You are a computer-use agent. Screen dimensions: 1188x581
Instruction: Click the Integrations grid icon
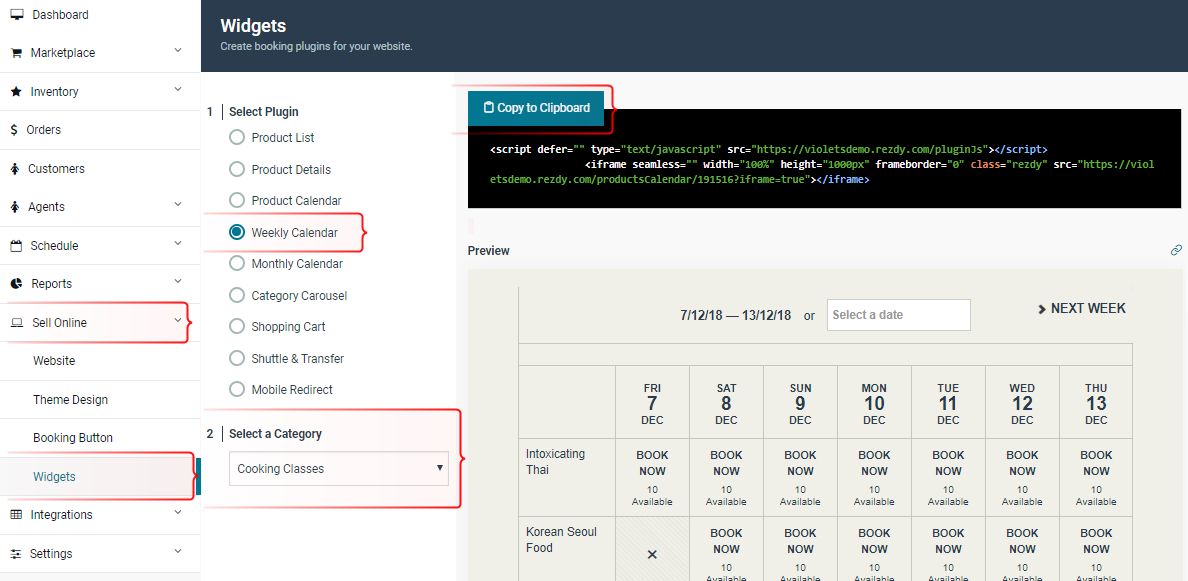(16, 515)
